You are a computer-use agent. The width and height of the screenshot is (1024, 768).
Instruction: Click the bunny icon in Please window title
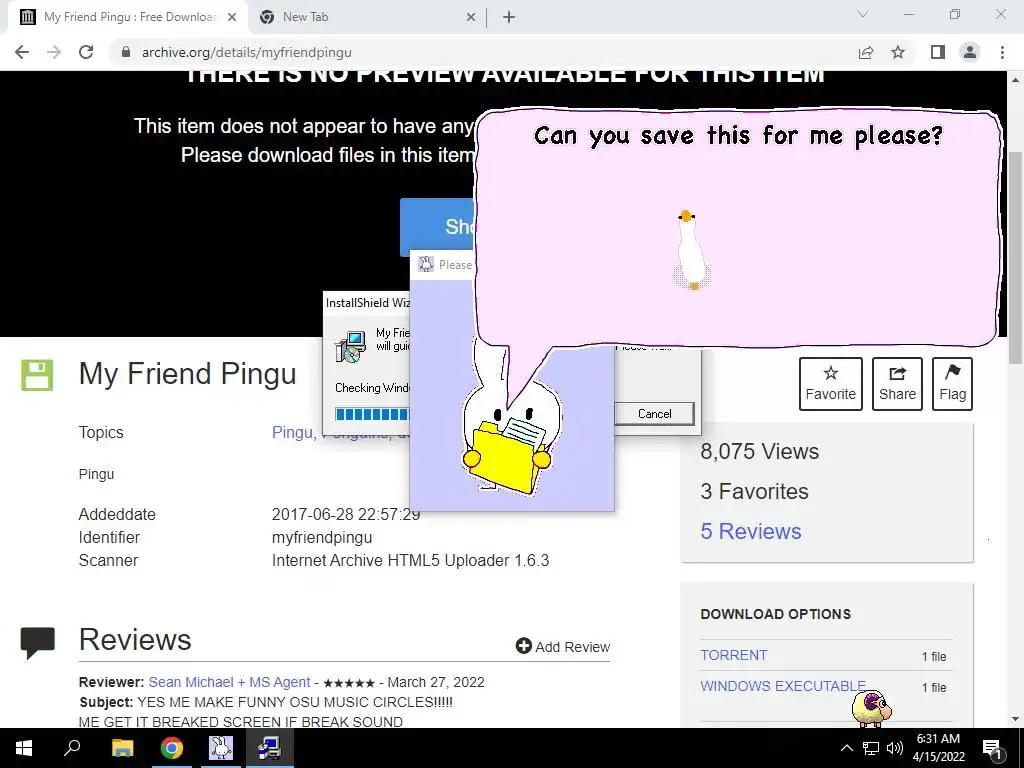coord(426,264)
